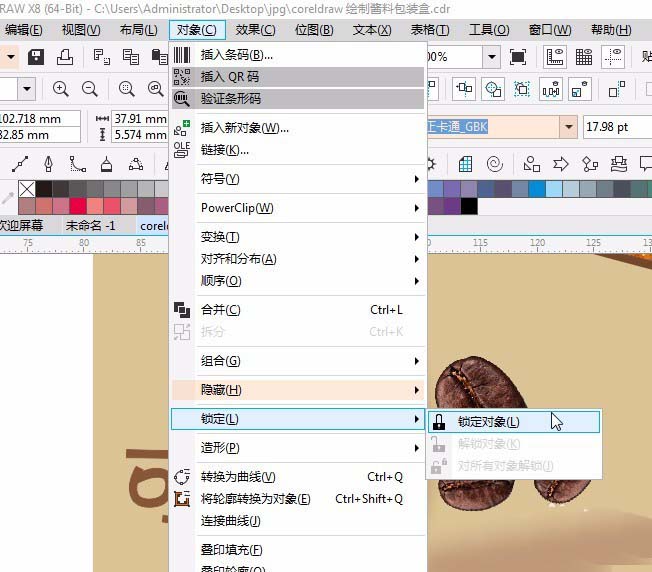
Task: Switch to the 欢迎屏幕 tab
Action: tap(22, 226)
